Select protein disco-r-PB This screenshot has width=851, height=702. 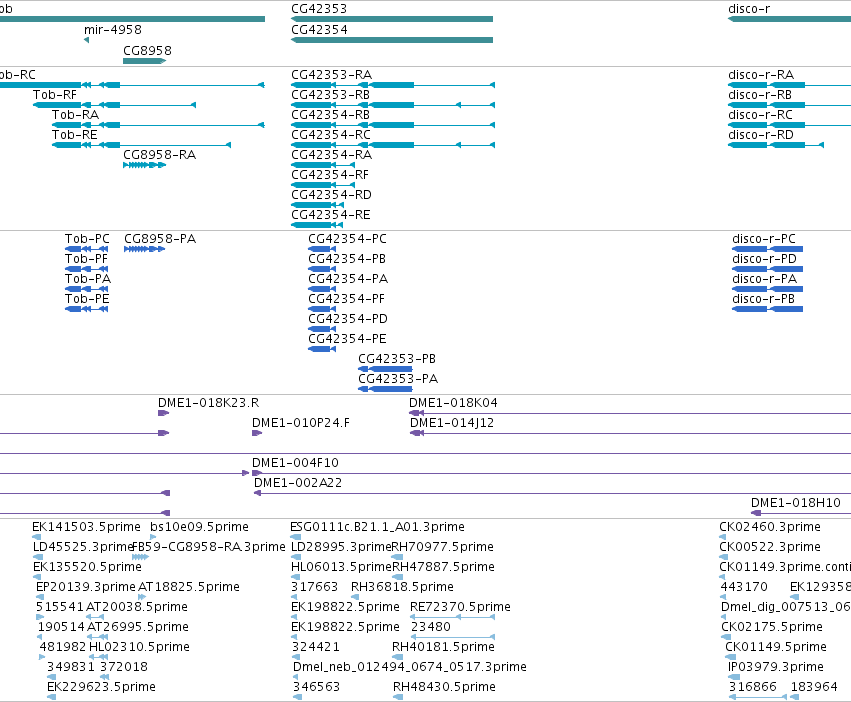coord(767,309)
